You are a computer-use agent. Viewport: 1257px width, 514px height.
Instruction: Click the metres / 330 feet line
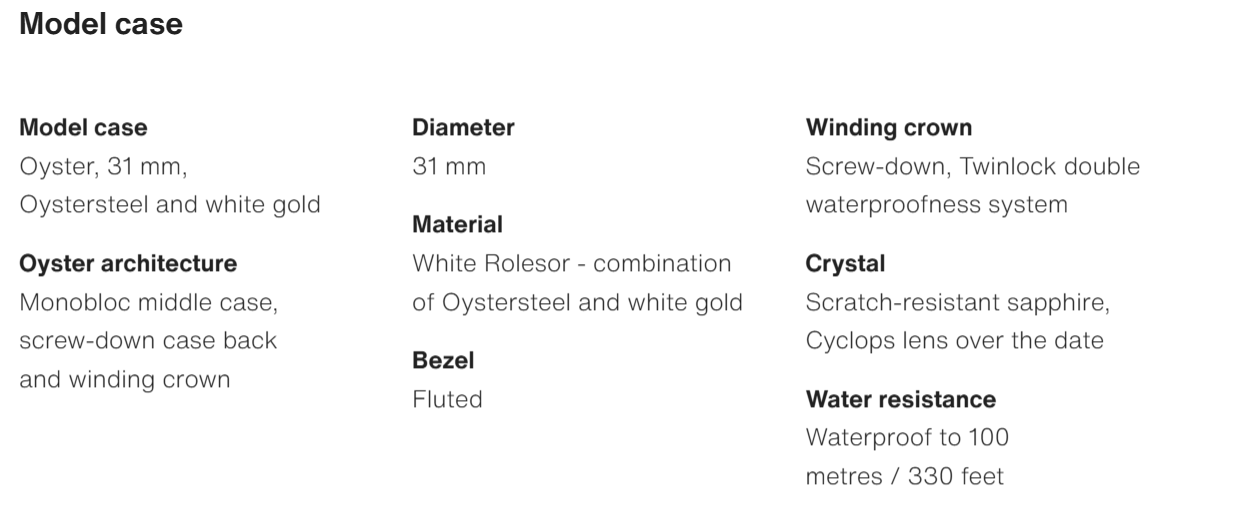(904, 476)
